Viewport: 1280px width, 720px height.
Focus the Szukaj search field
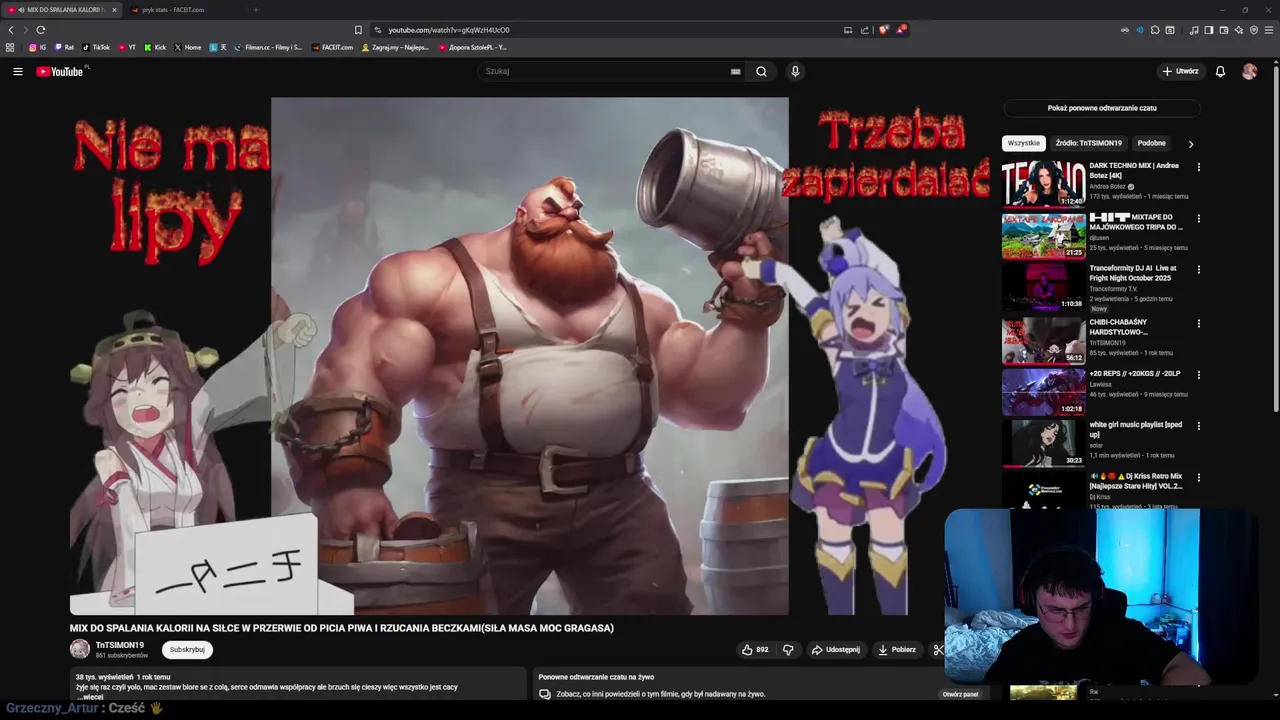(605, 71)
